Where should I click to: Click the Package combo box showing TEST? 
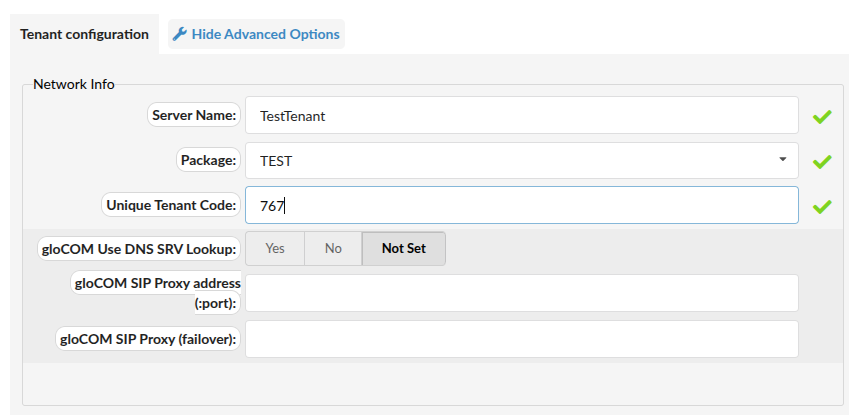pos(500,161)
